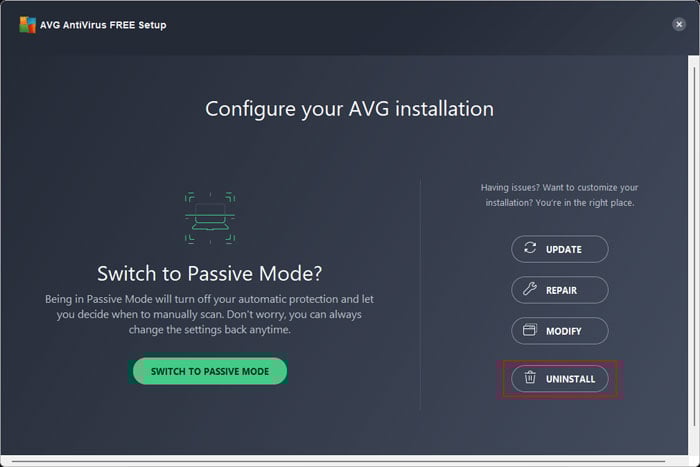Image resolution: width=700 pixels, height=467 pixels.
Task: Click the 'AVG AntiVirus FREE Setup' title
Action: (103, 25)
